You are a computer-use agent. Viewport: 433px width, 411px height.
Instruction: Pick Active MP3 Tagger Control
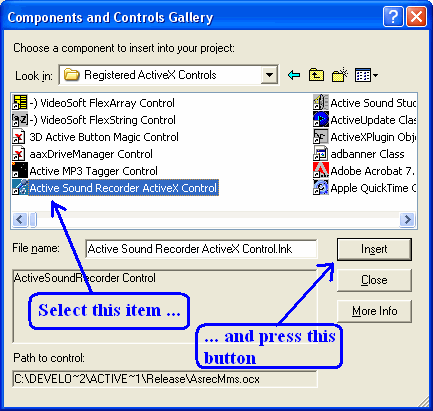tap(85, 171)
